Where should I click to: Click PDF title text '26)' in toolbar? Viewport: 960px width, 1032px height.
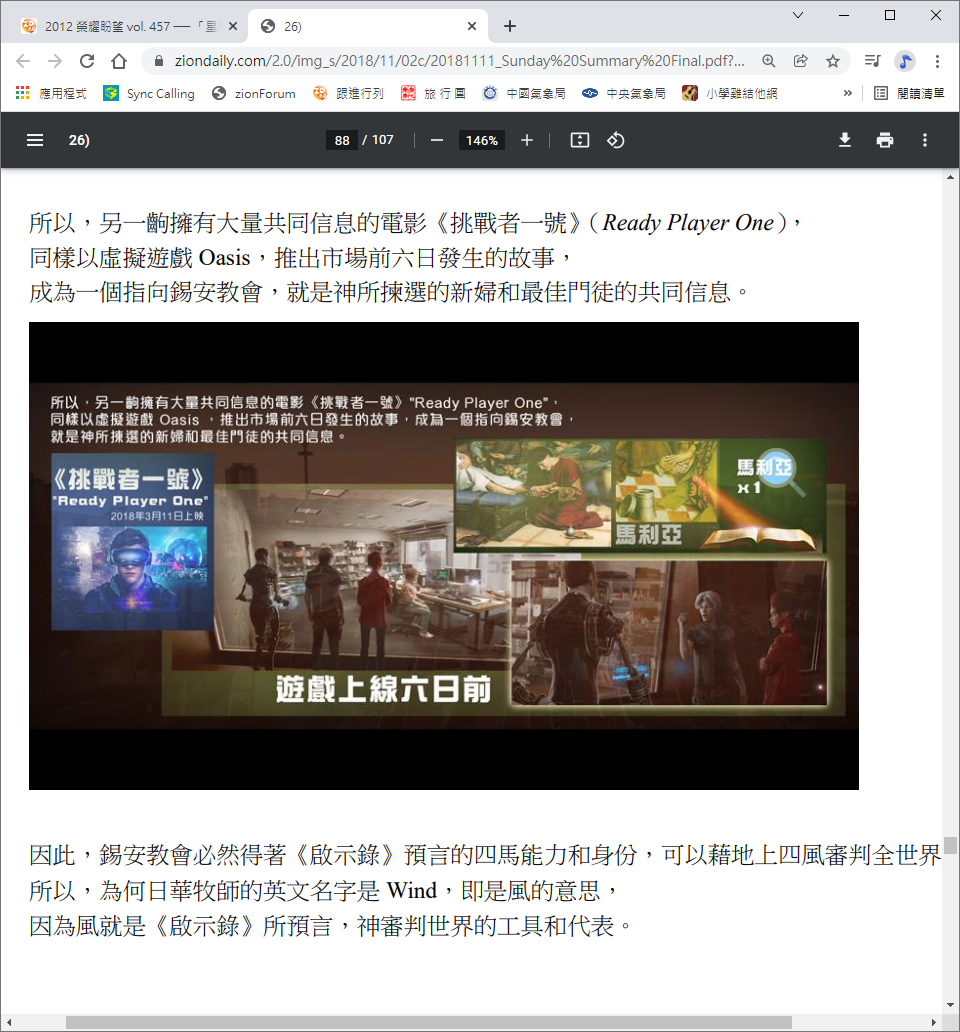click(79, 140)
